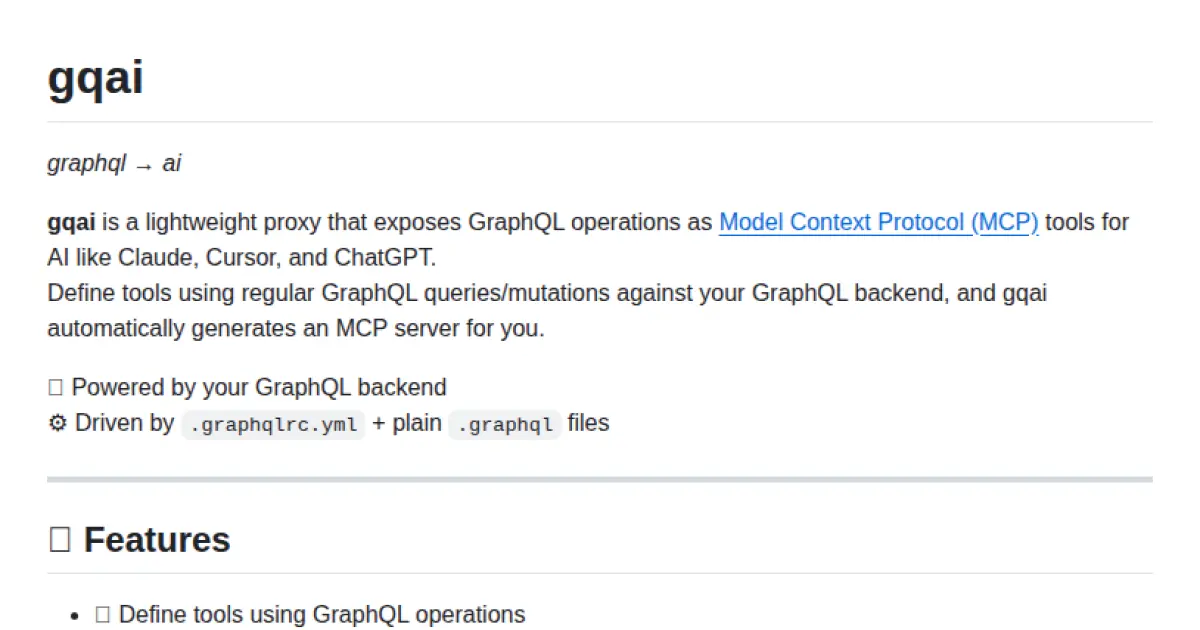Click "Define tools using GraphQL operations" list item
Viewport: 1200px width, 630px height.
pos(321,614)
